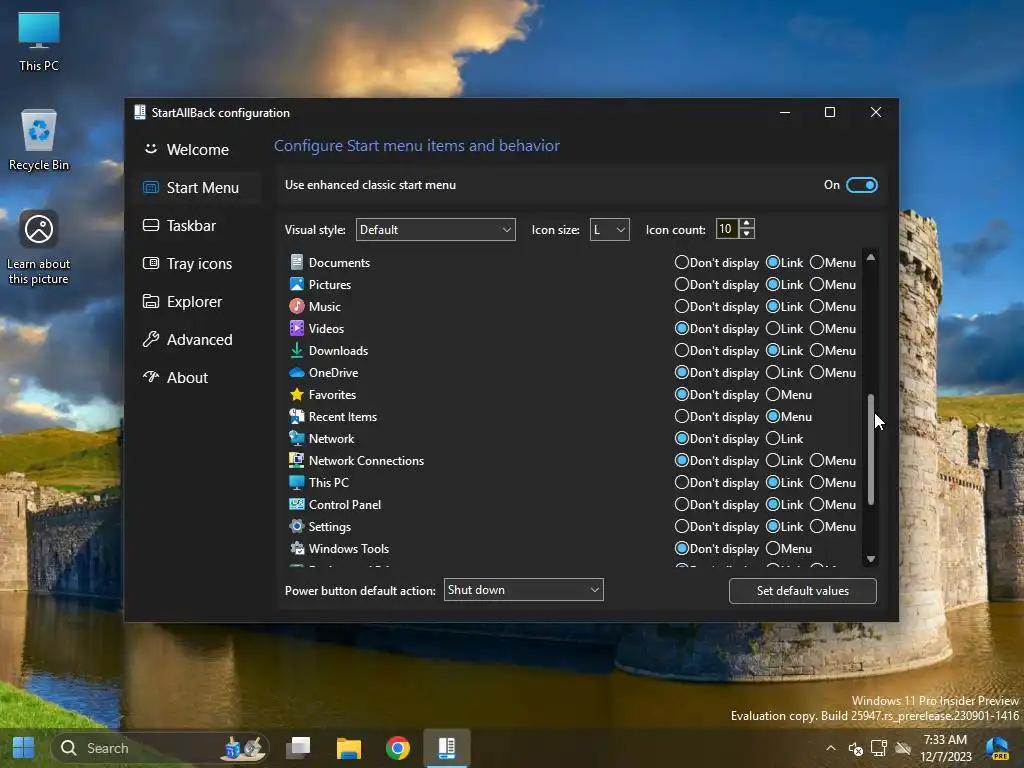Viewport: 1024px width, 768px height.
Task: Click the Windows Tools icon
Action: click(296, 549)
